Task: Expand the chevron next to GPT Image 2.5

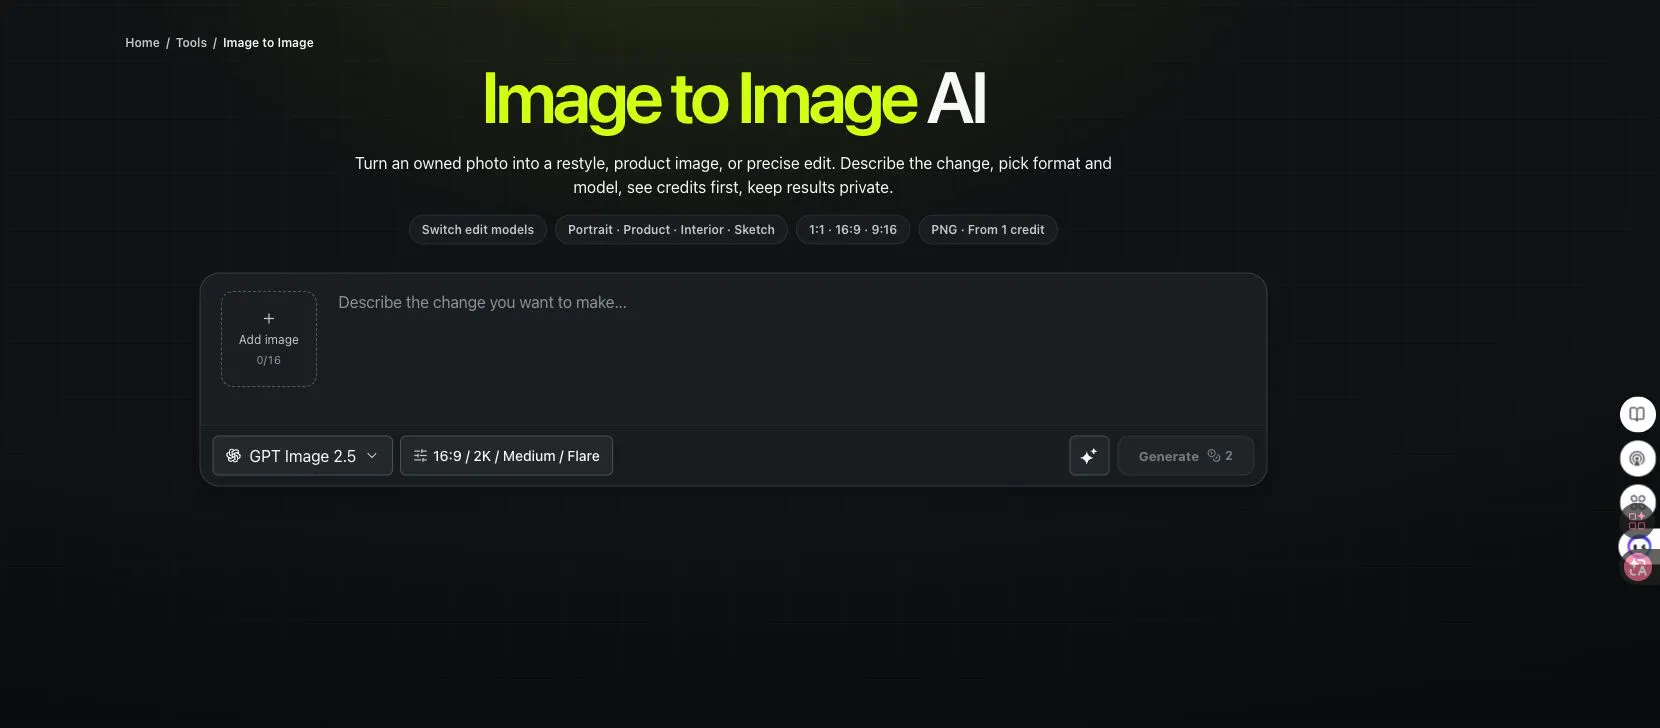Action: click(x=372, y=456)
